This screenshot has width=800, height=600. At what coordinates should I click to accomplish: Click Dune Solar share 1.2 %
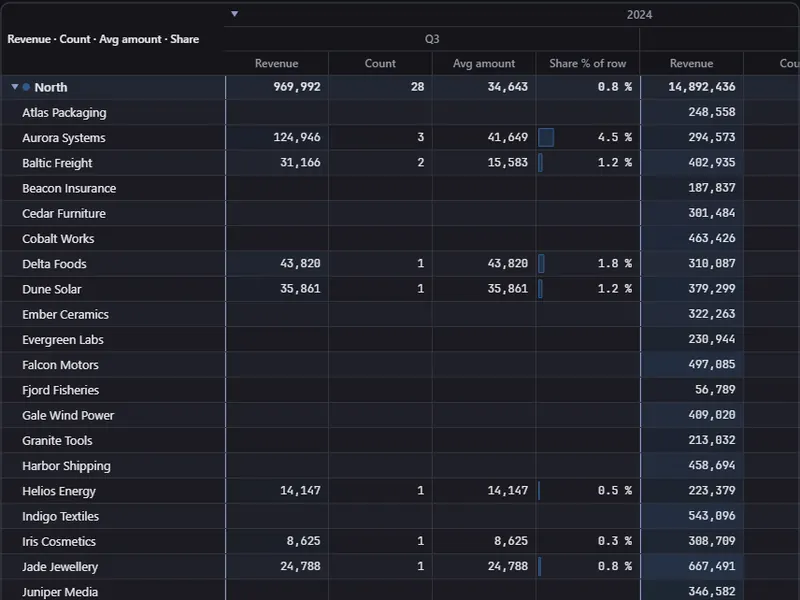(615, 289)
